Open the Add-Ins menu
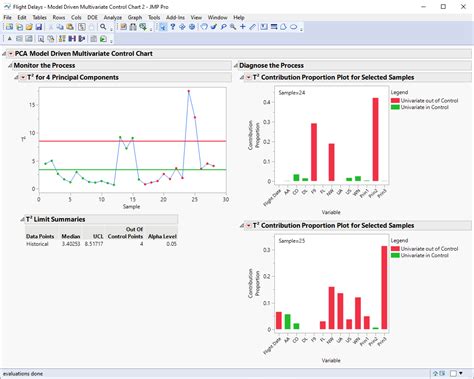This screenshot has height=379, width=474. pos(175,17)
